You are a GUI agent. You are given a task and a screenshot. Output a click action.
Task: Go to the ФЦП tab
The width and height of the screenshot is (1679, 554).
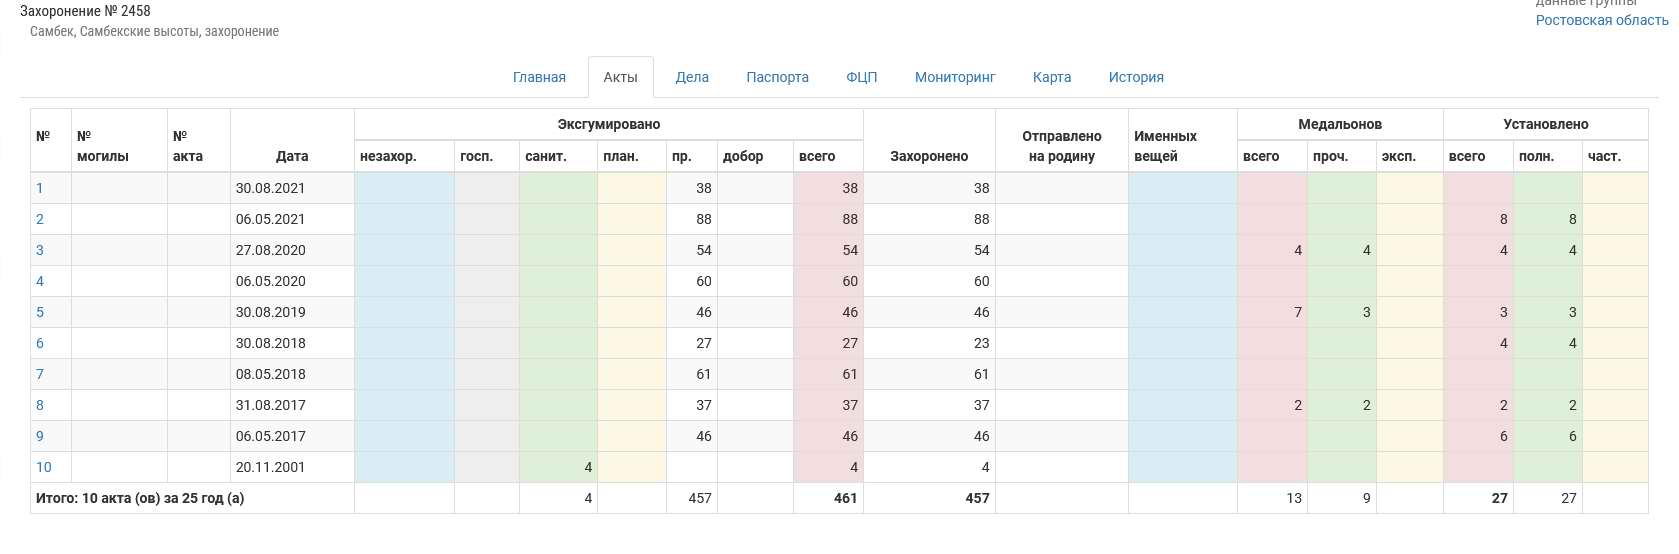pyautogui.click(x=861, y=77)
